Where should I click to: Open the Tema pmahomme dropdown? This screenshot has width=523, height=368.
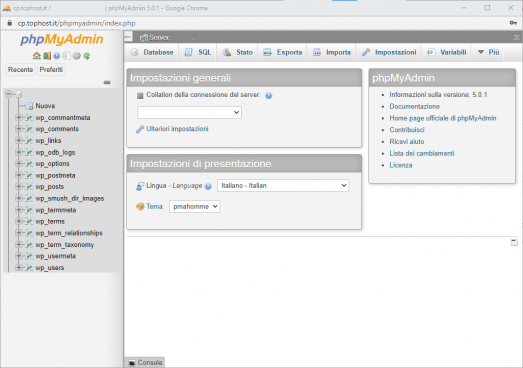tap(194, 207)
